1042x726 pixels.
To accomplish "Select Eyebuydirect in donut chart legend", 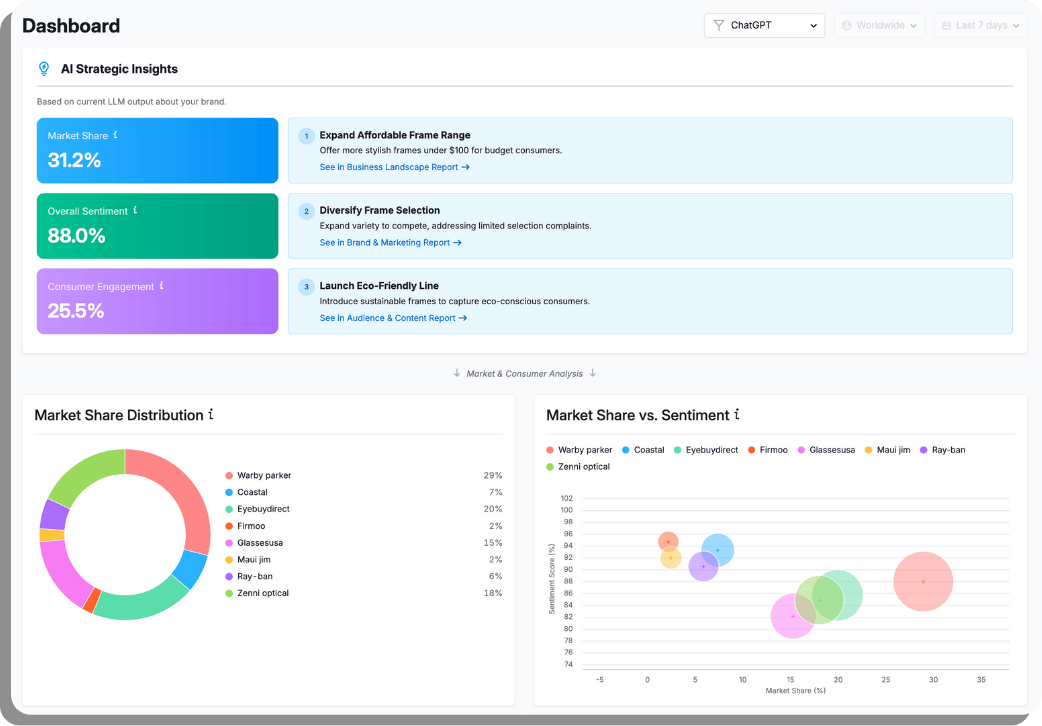I will (x=264, y=509).
